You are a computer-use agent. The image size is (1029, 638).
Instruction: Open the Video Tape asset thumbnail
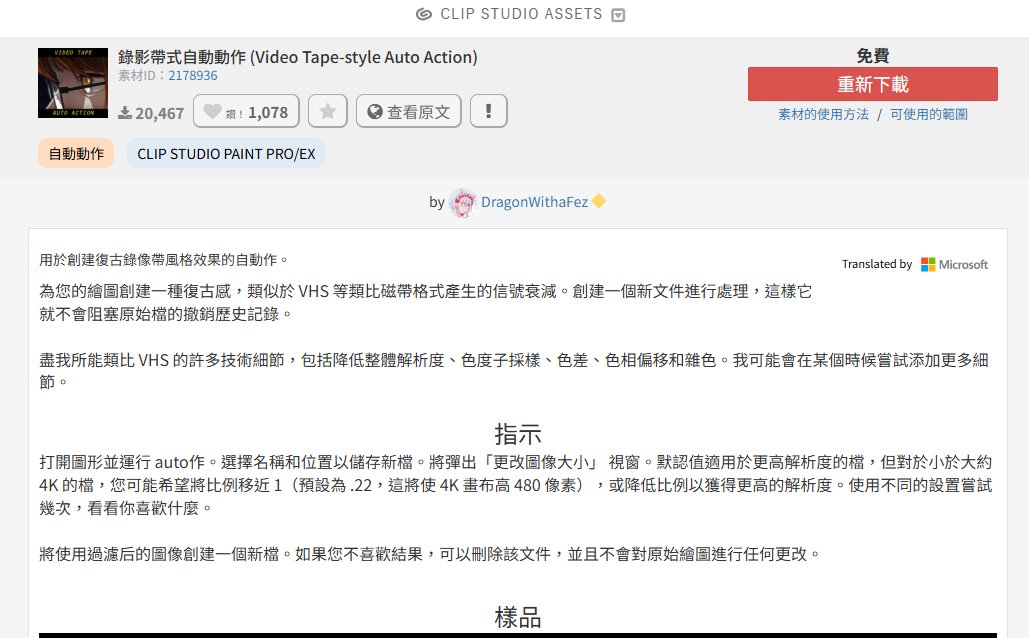(73, 83)
